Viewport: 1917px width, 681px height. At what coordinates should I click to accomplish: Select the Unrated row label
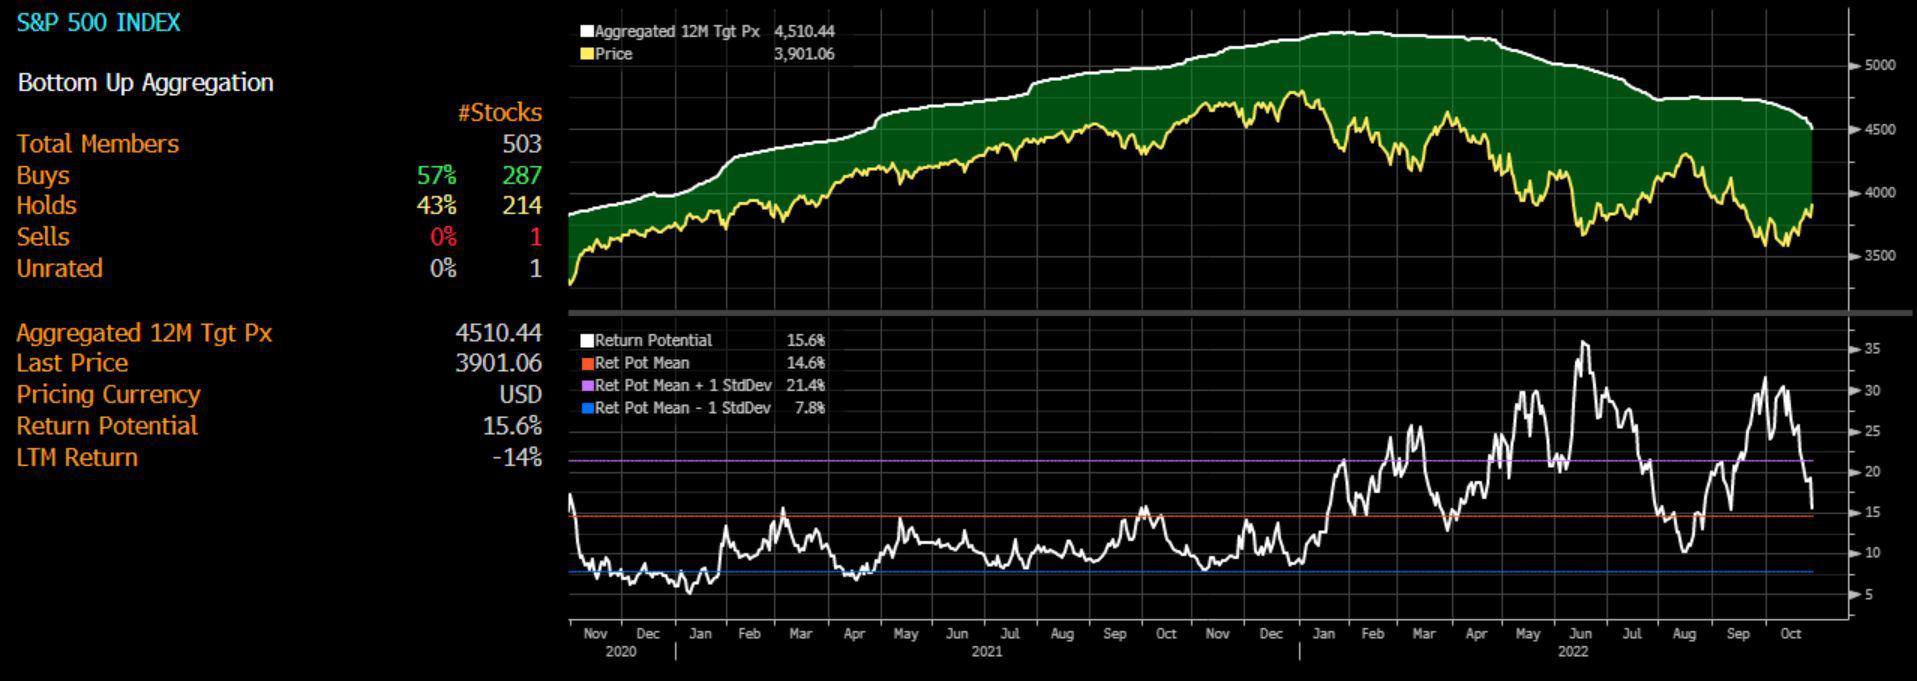(59, 269)
